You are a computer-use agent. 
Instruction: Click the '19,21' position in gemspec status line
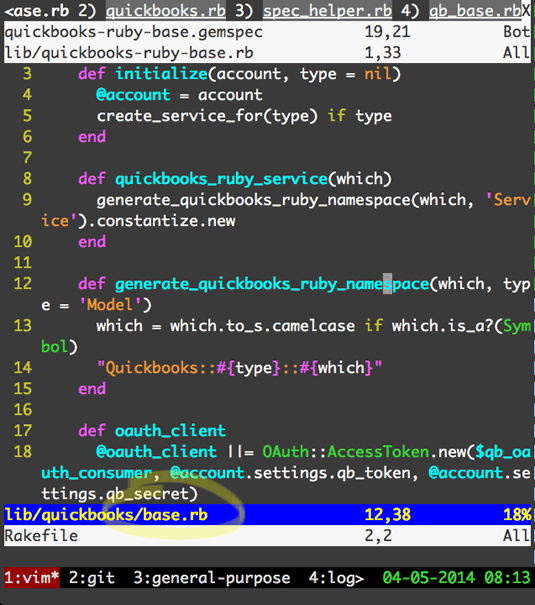click(388, 32)
